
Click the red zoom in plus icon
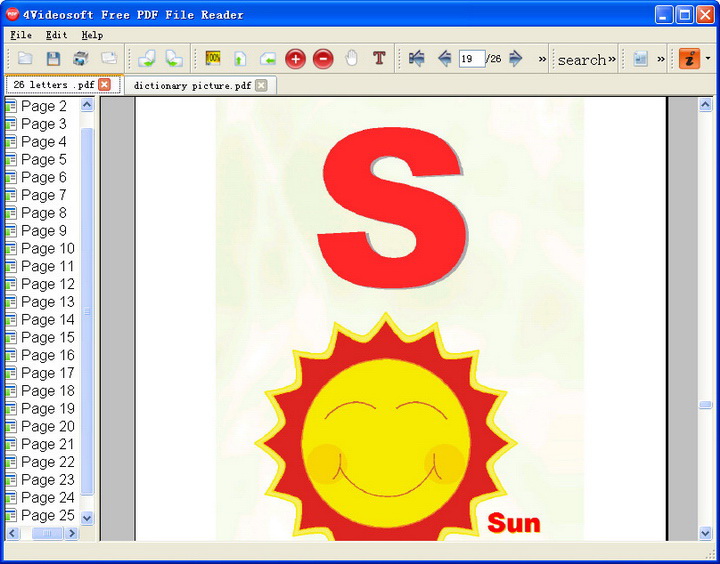[295, 59]
